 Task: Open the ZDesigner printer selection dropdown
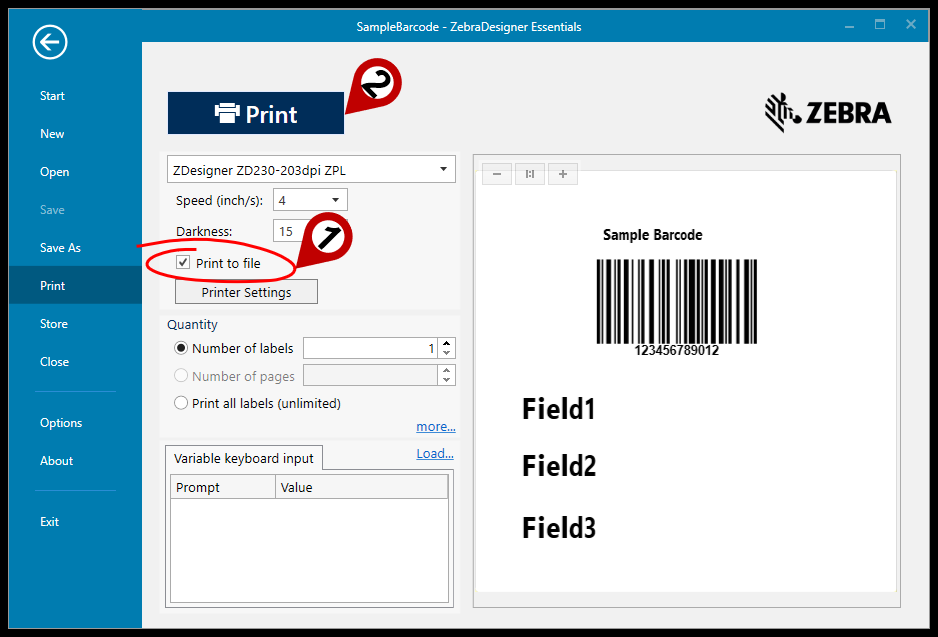tap(443, 170)
